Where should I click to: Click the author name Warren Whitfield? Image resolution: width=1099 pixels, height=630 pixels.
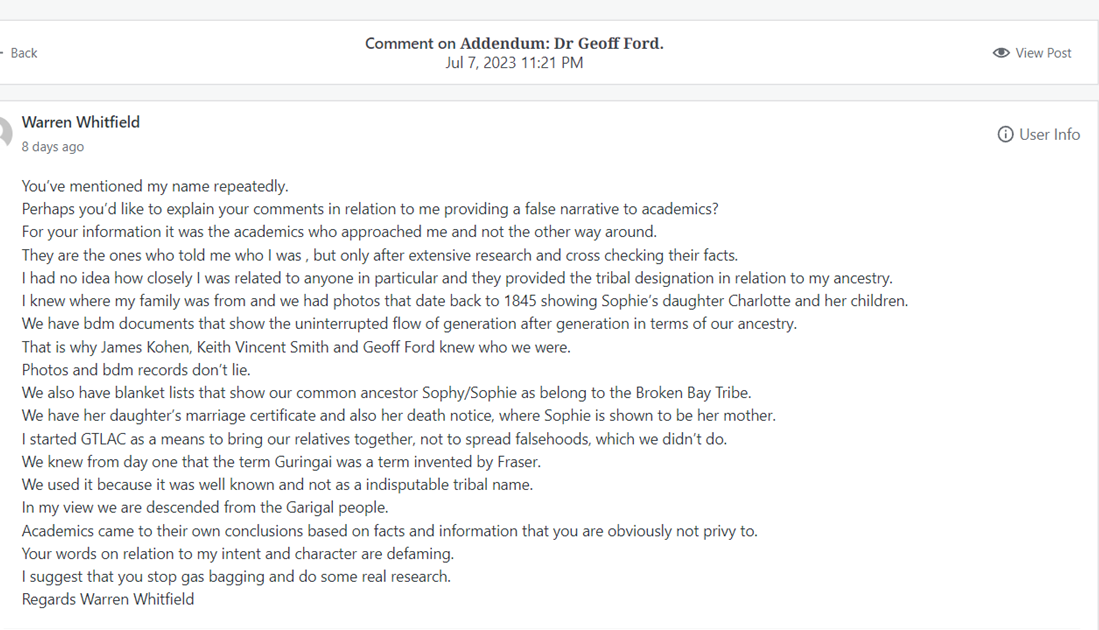tap(81, 122)
